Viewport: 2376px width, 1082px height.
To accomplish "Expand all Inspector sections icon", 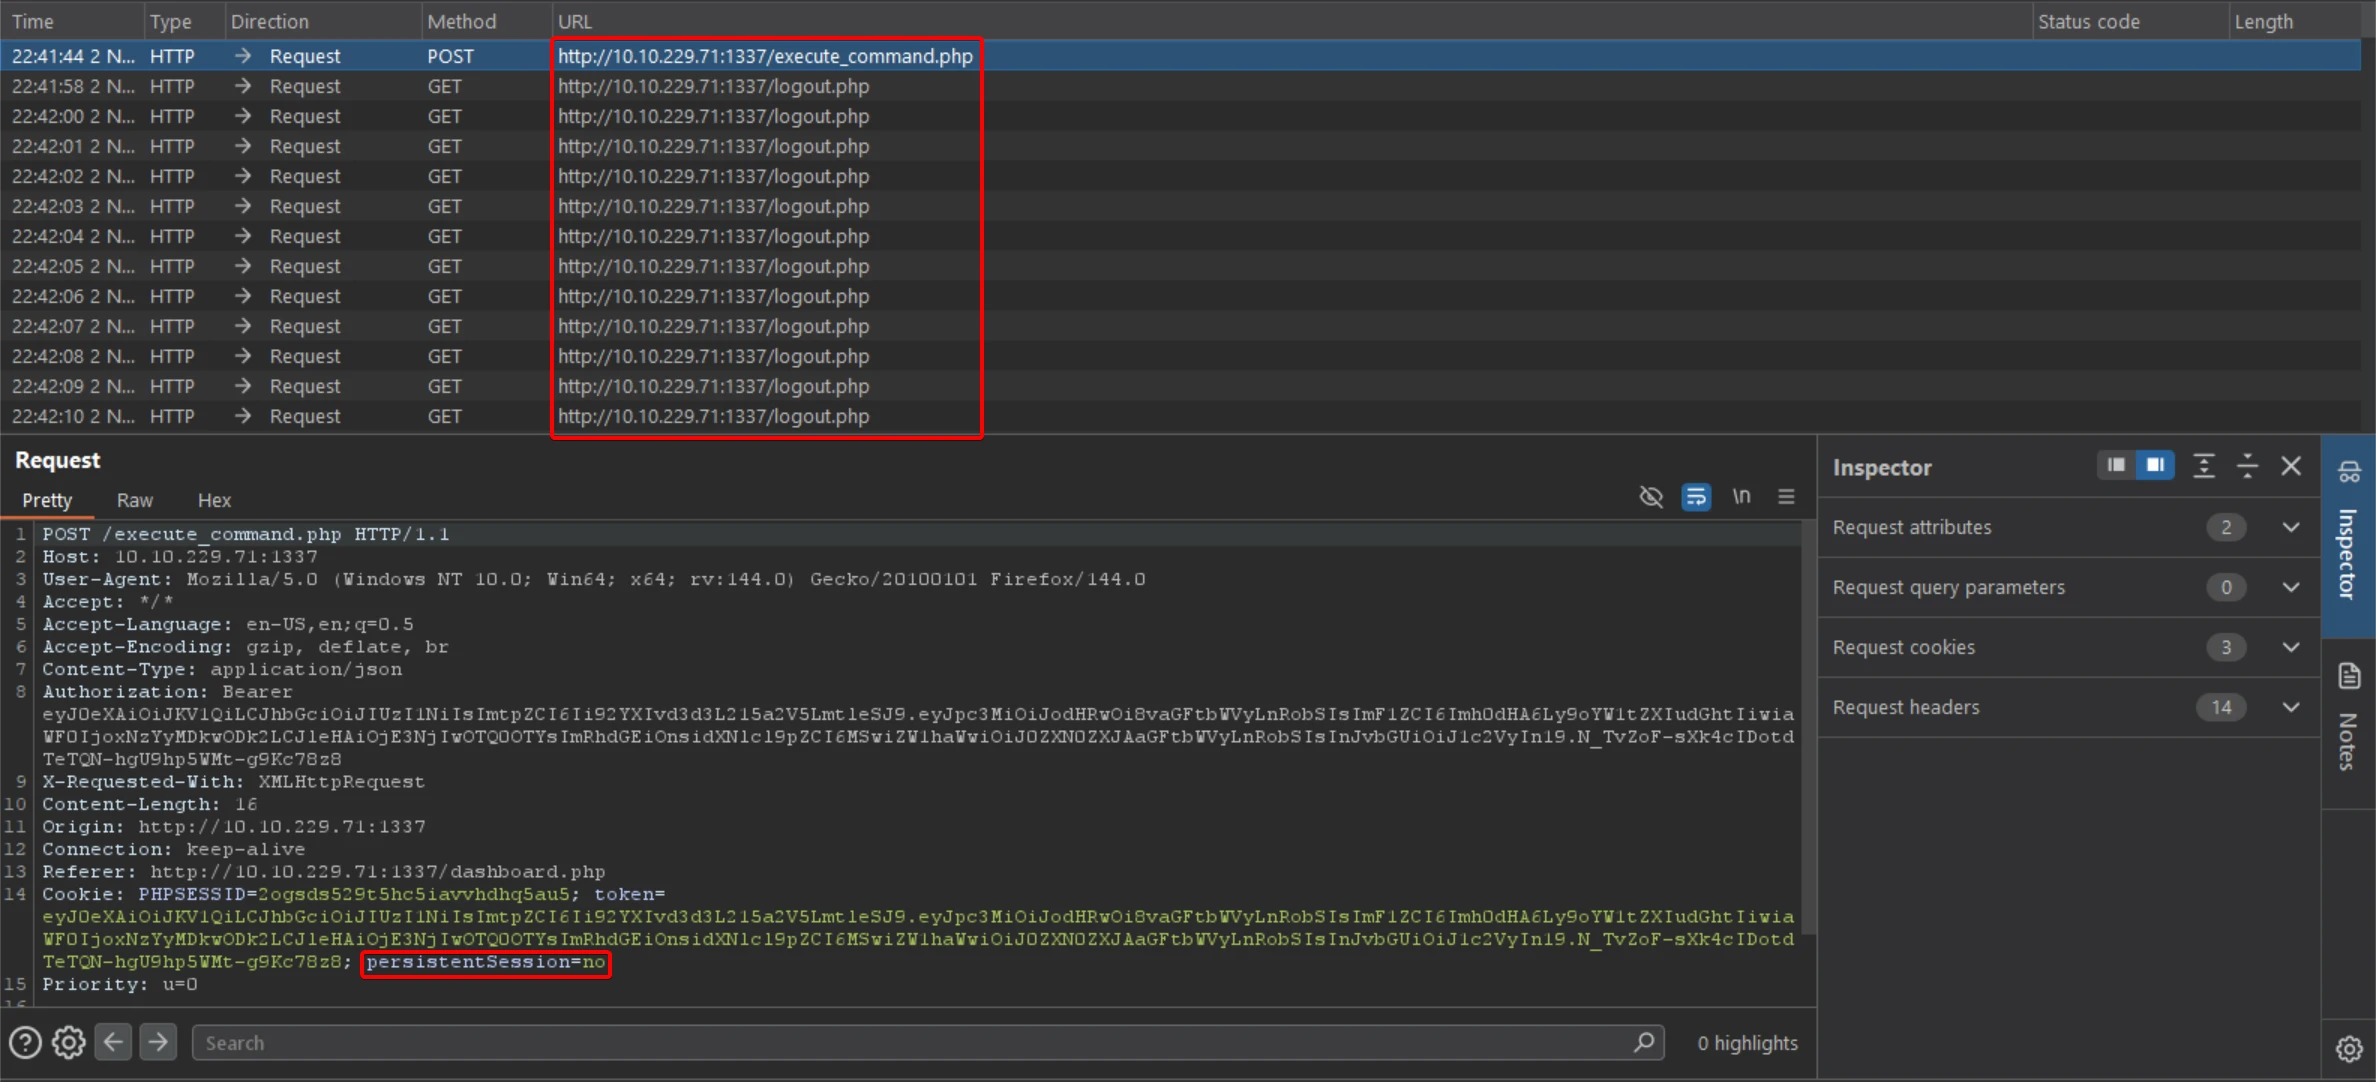I will click(2204, 466).
